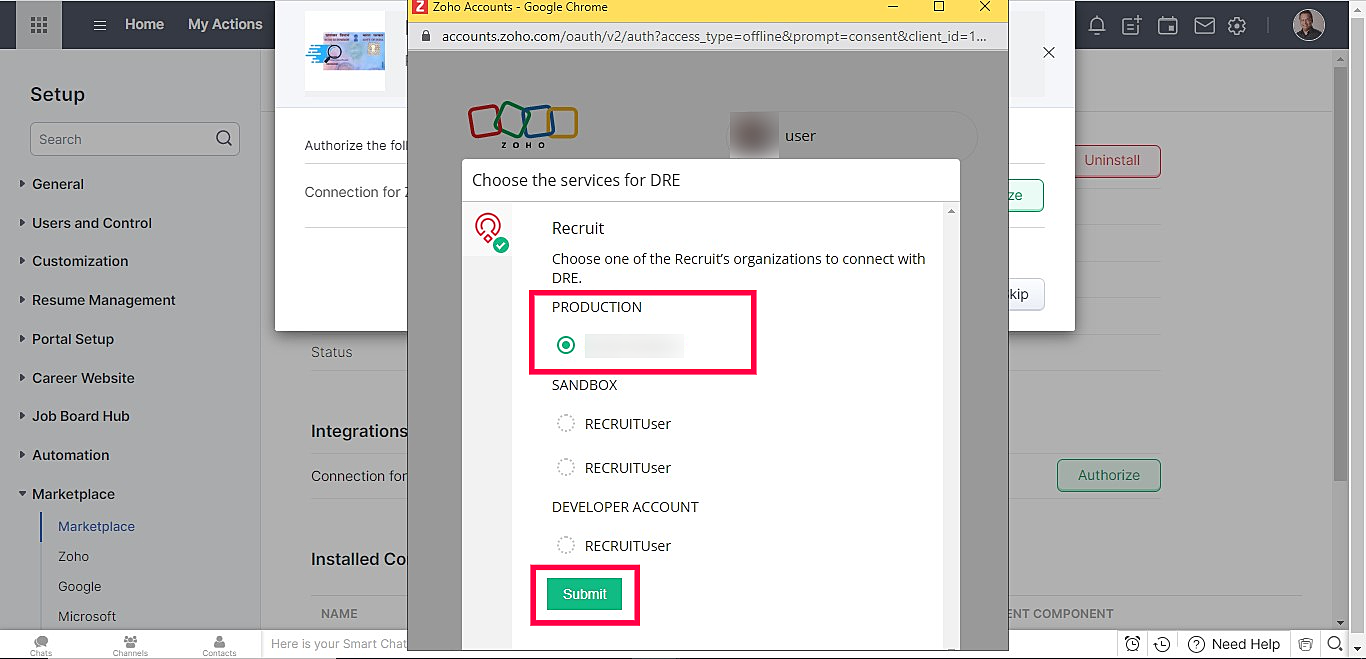Open the calendar icon in top bar
Image resolution: width=1366 pixels, height=659 pixels.
point(1168,26)
